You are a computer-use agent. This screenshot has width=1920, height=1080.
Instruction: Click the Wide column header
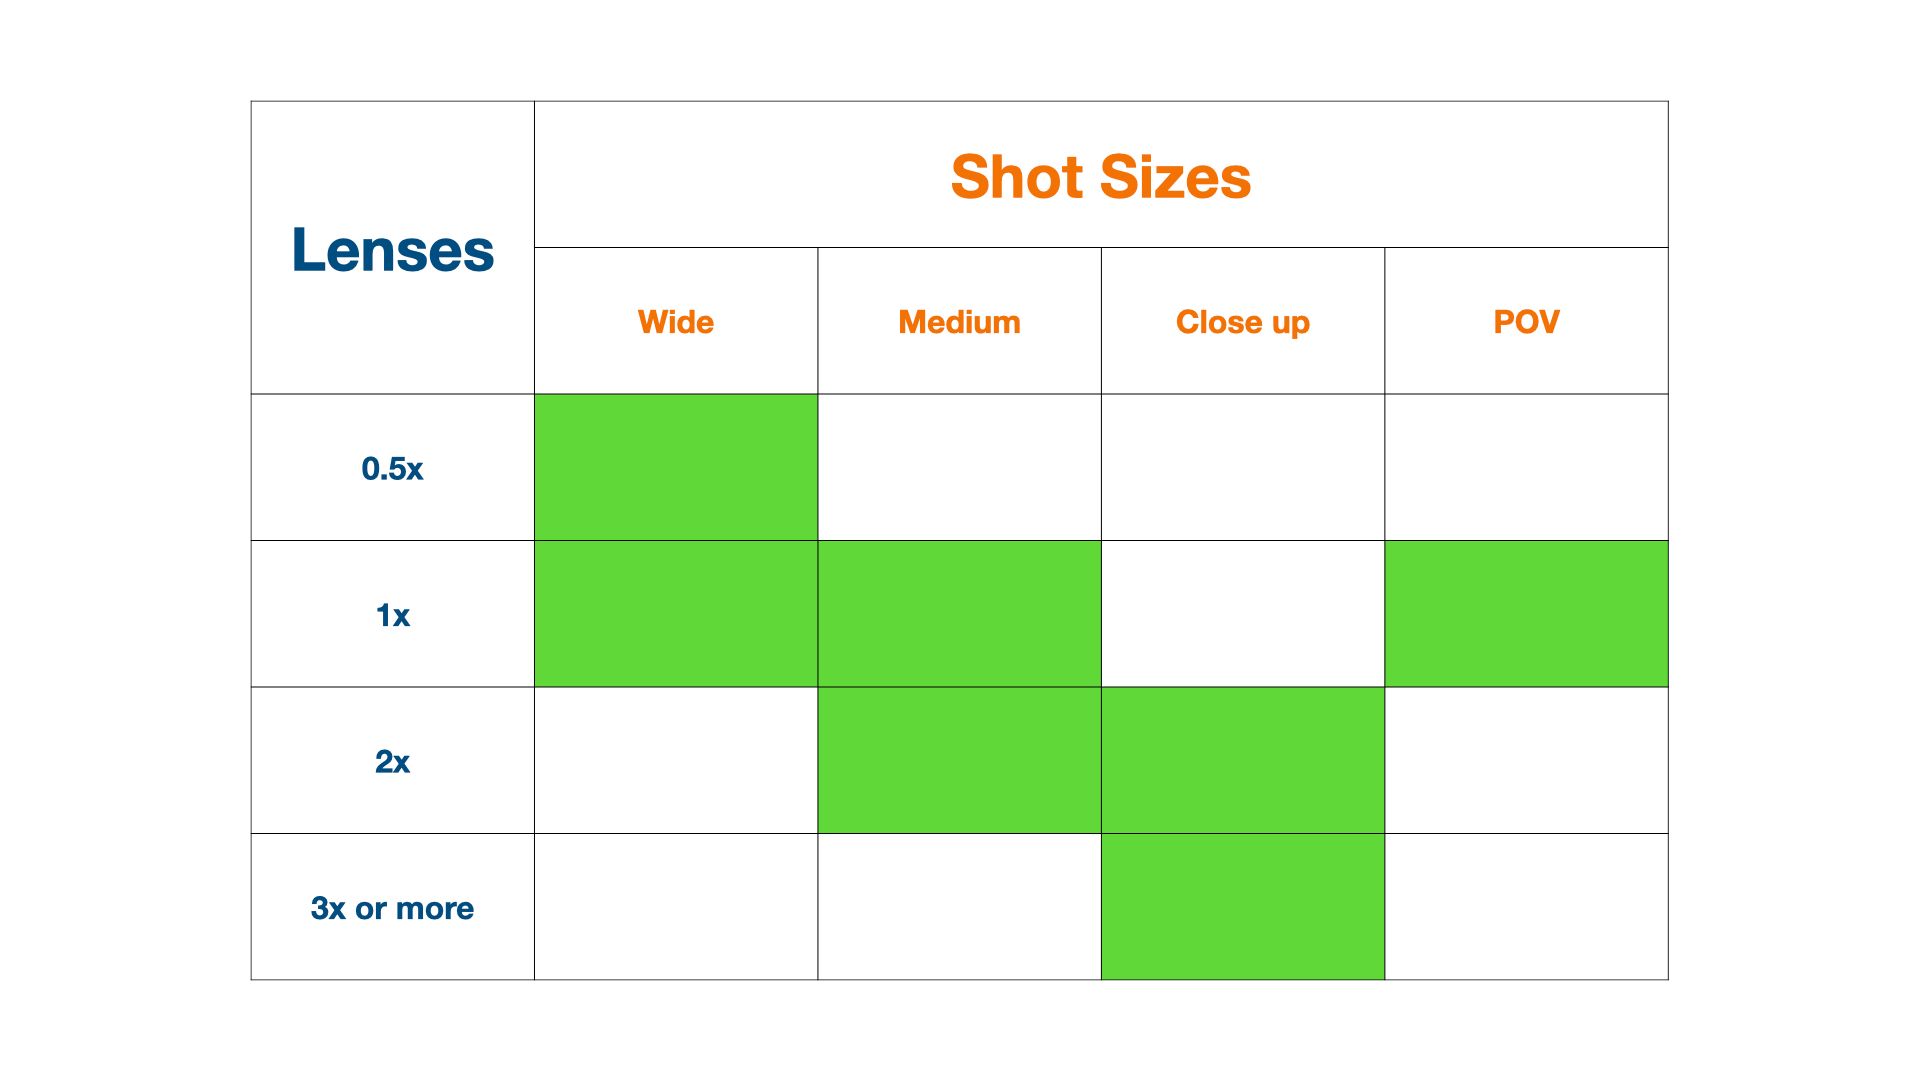point(676,321)
